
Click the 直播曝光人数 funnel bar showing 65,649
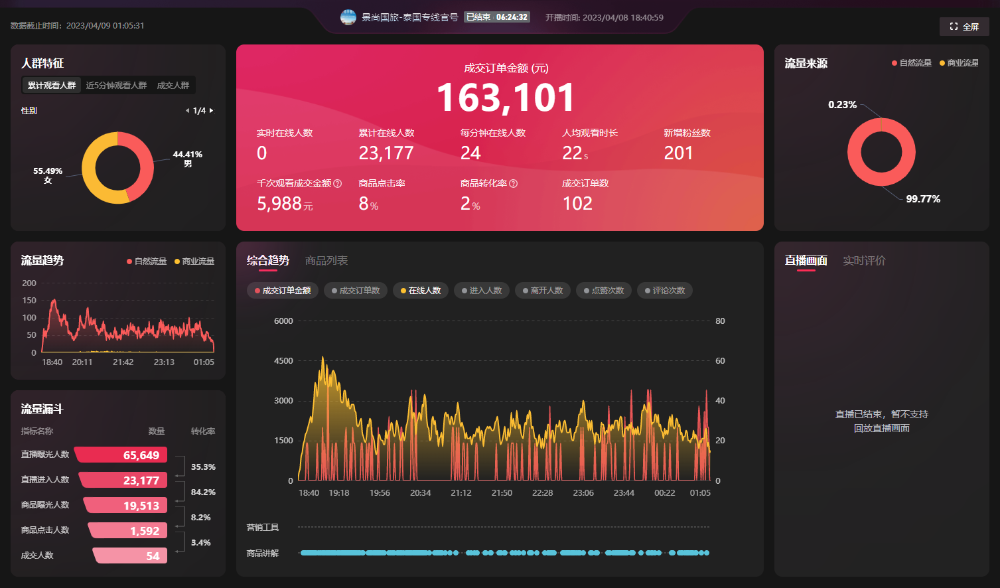121,455
